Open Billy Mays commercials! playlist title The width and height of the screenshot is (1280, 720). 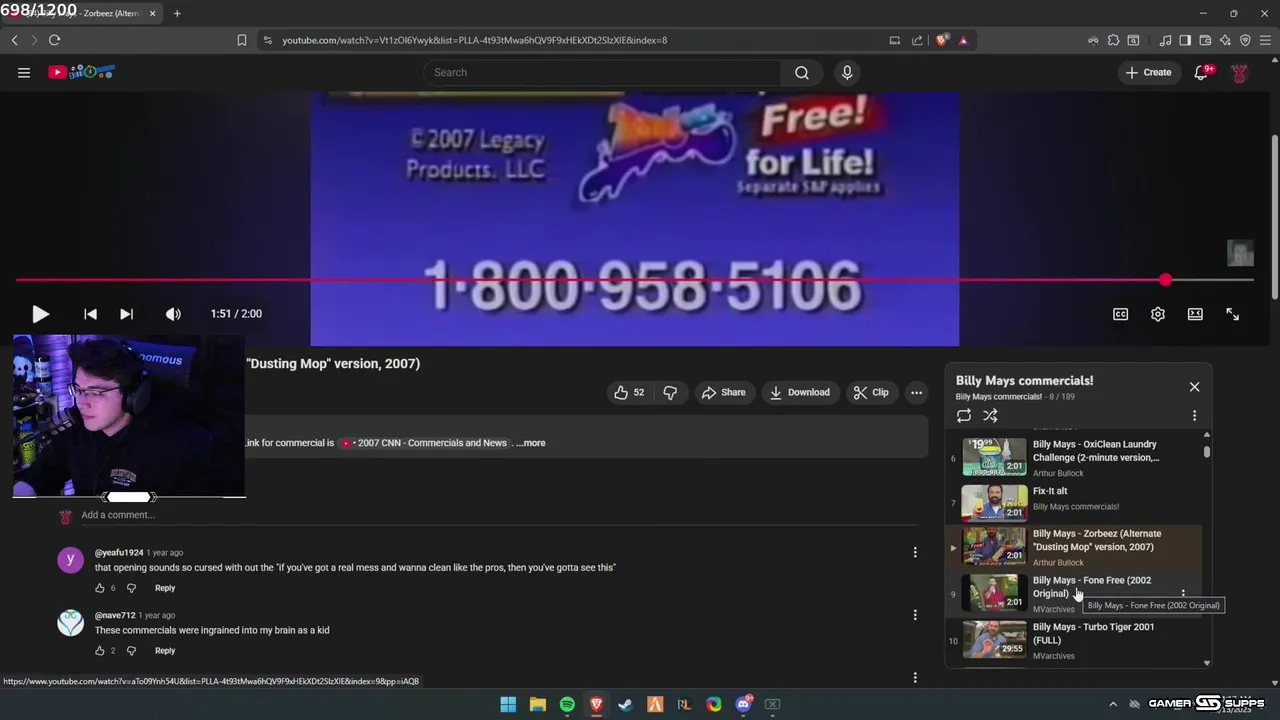pos(1024,381)
